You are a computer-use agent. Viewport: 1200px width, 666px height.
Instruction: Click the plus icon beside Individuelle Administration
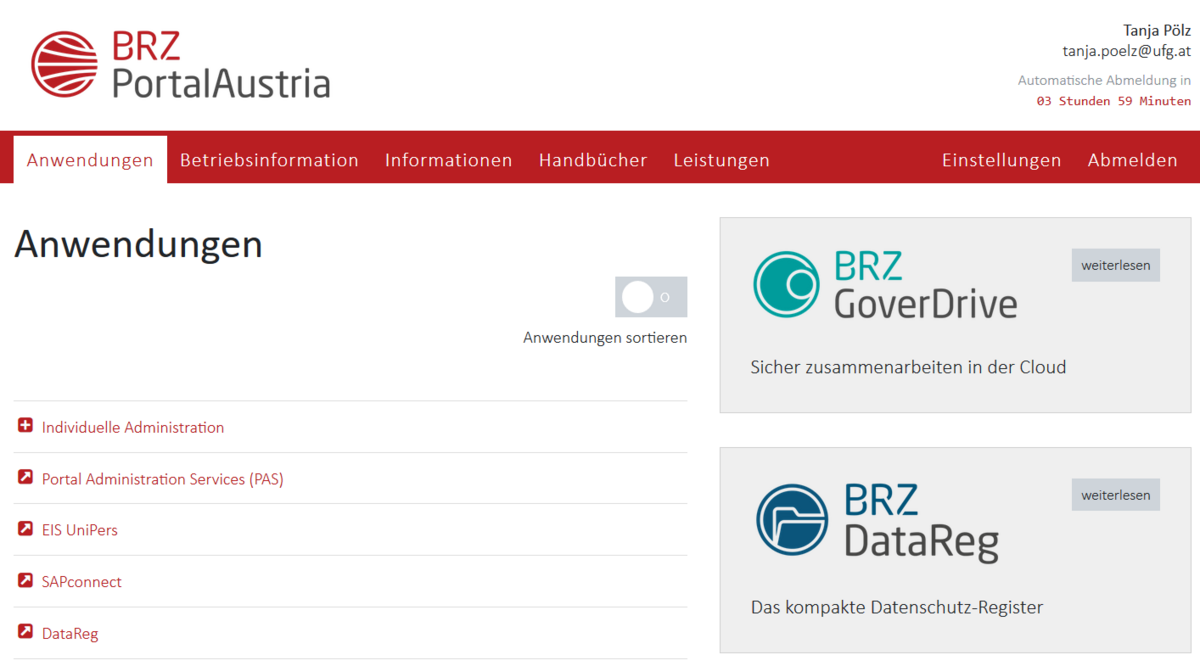[x=26, y=426]
